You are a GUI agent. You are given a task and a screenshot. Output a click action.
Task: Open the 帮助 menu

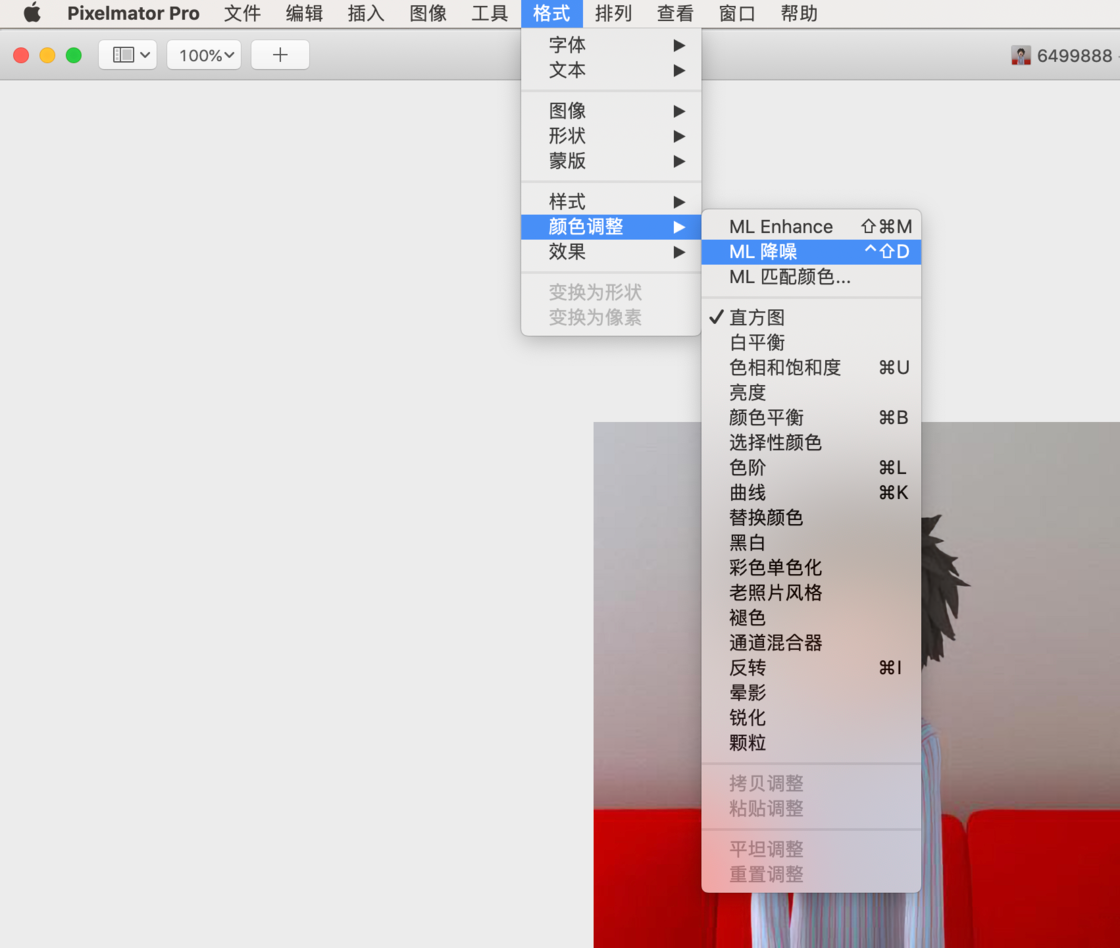[x=799, y=13]
